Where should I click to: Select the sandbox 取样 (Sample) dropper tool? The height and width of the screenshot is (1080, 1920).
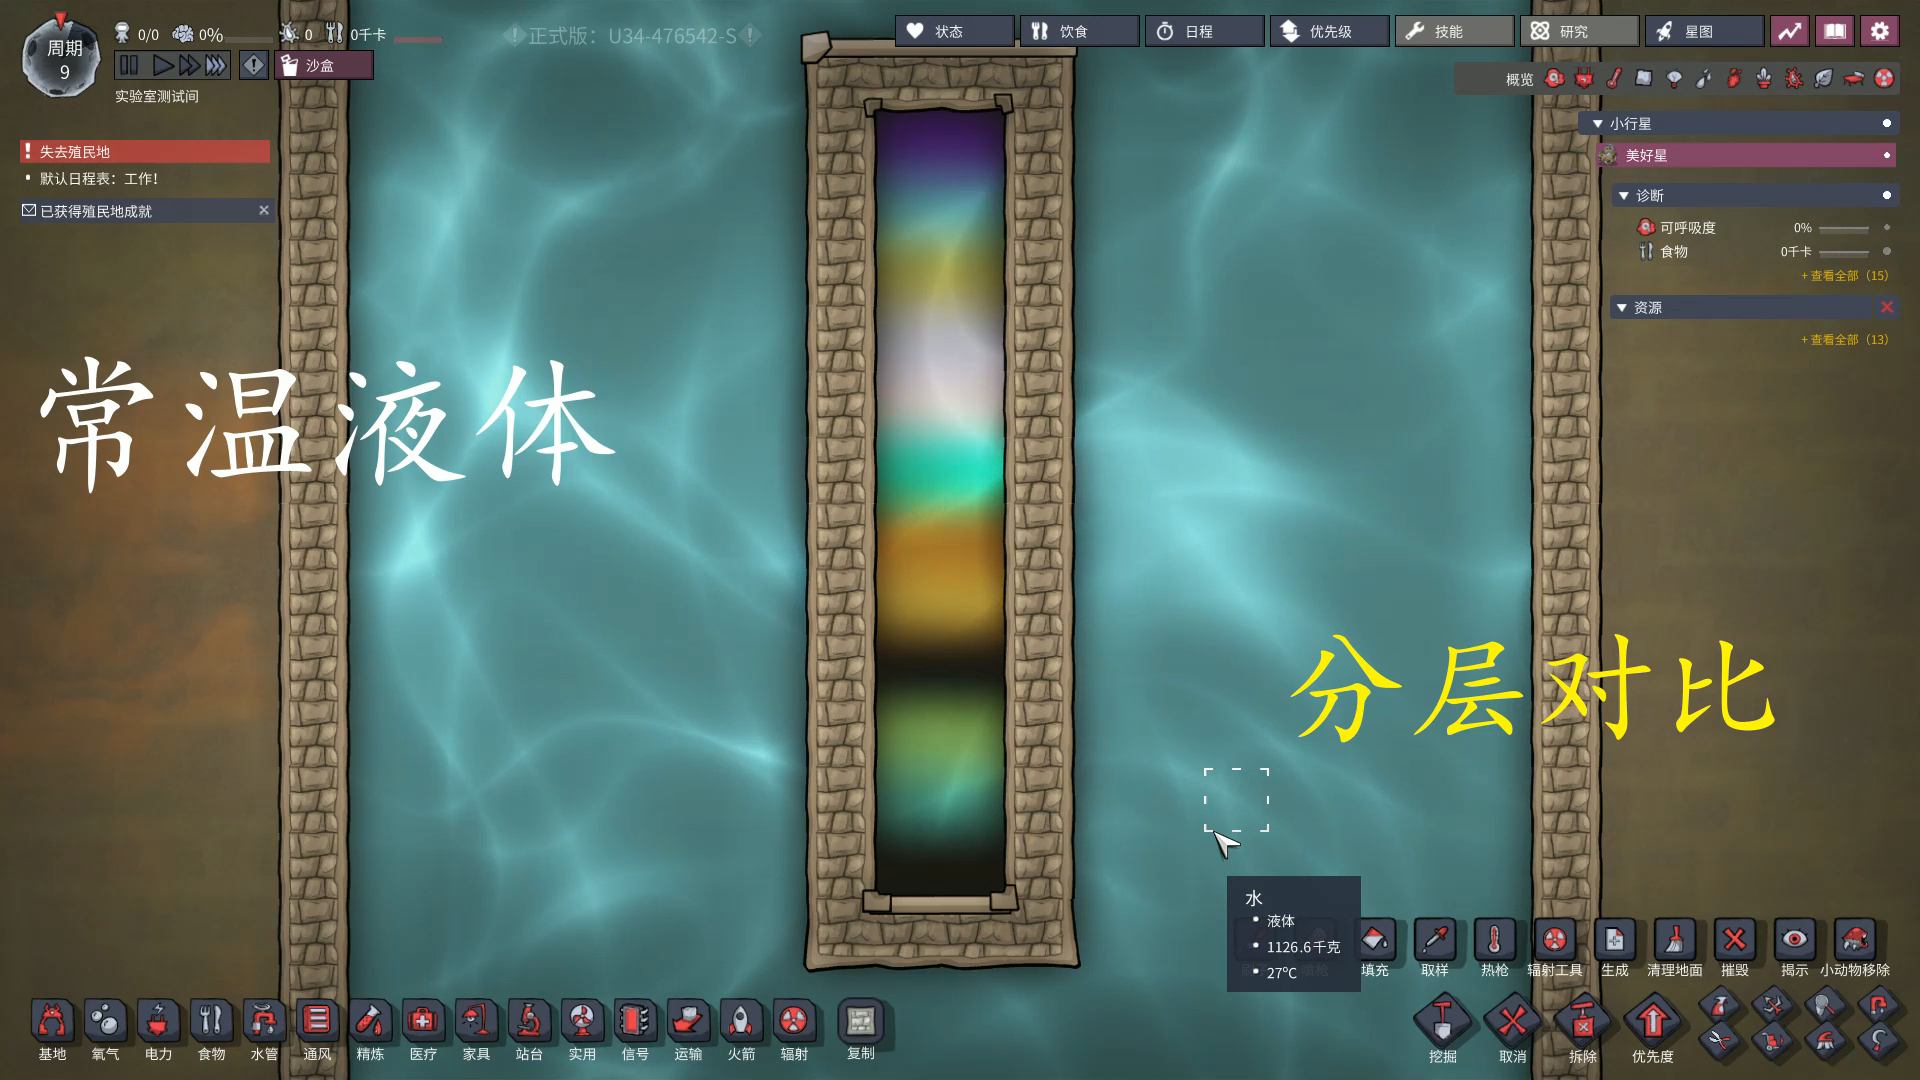(1435, 940)
